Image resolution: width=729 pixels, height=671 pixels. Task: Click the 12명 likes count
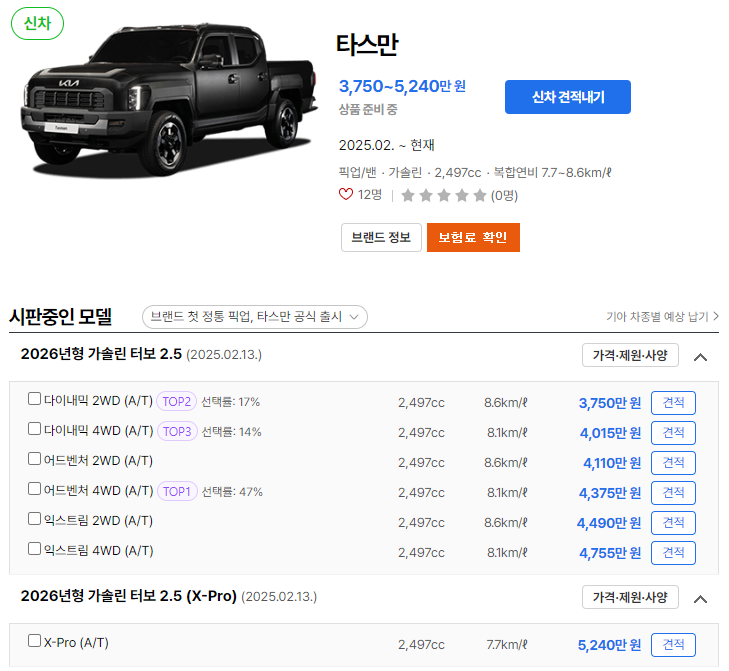tap(370, 195)
